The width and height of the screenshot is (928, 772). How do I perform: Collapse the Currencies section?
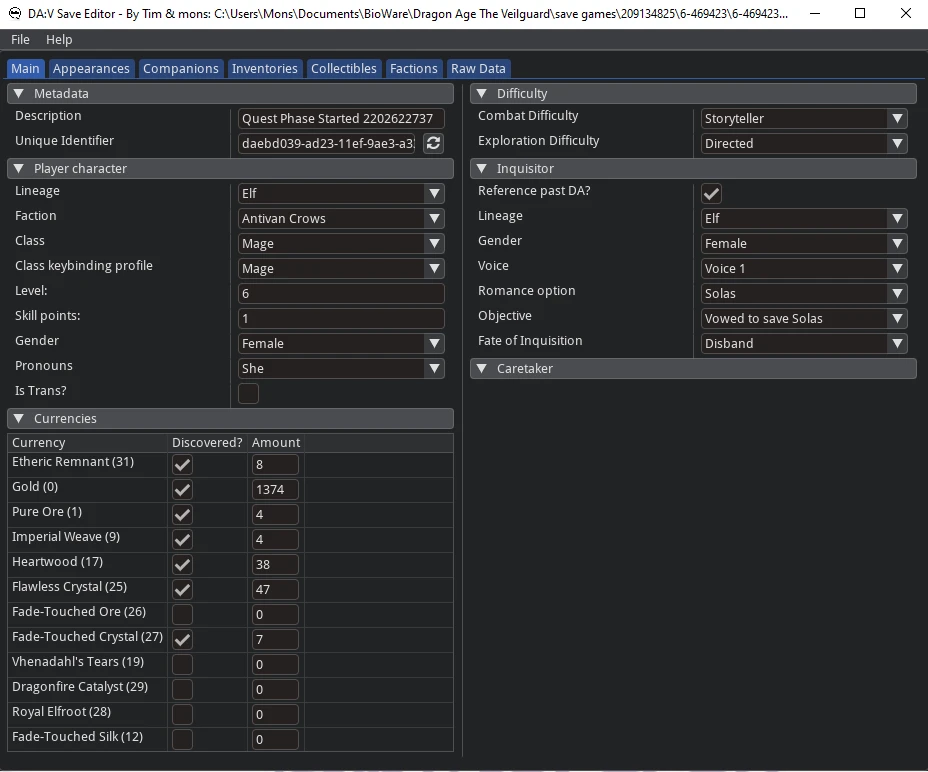(19, 418)
